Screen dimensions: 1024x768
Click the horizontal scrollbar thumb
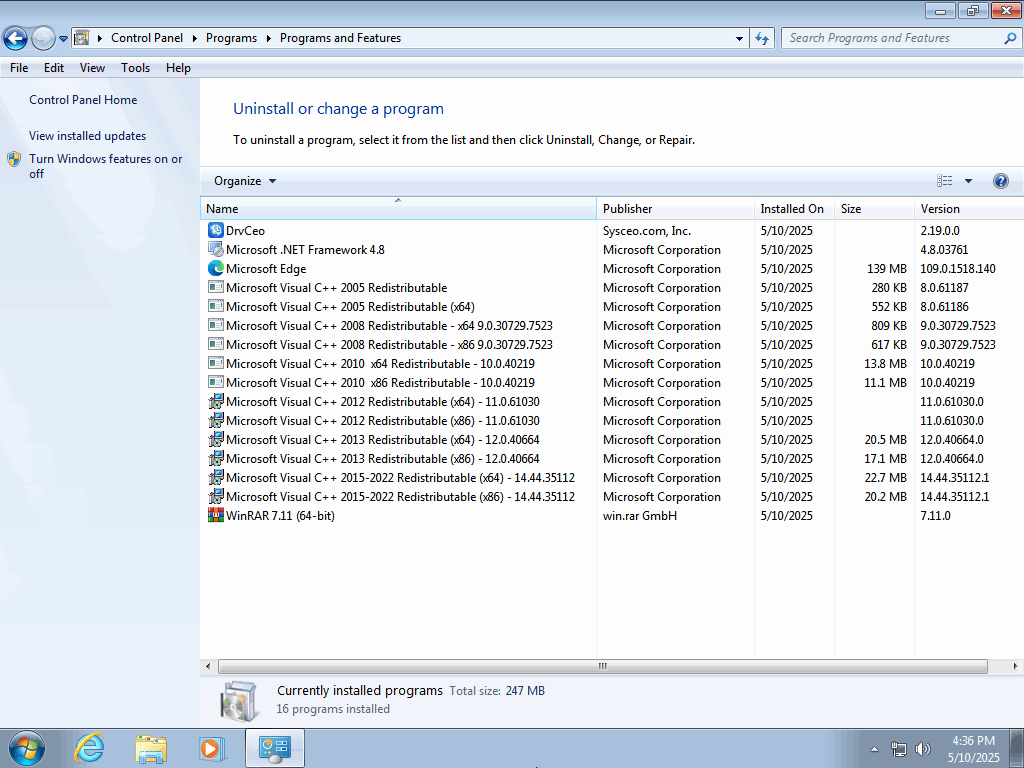[x=603, y=666]
